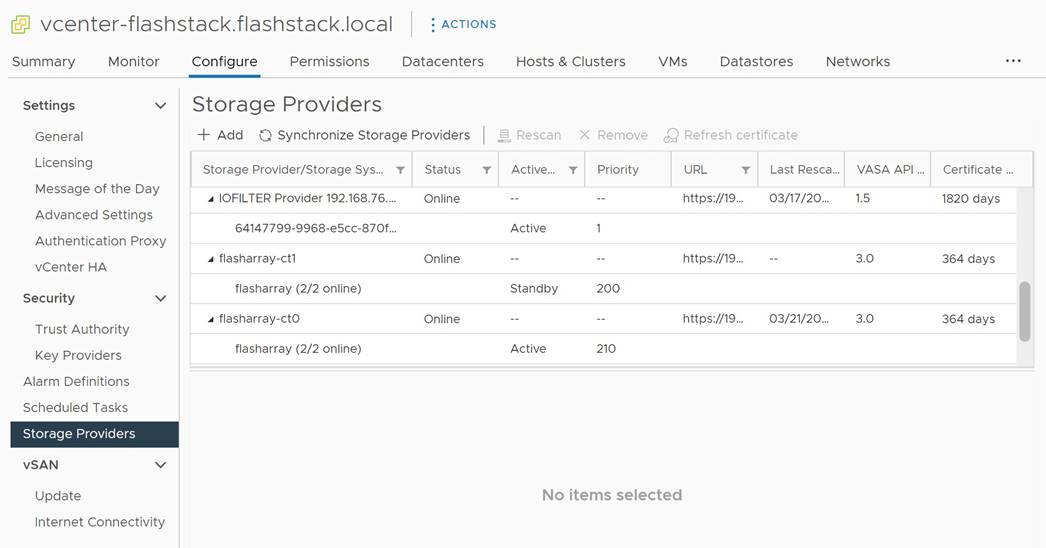Click Refresh certificate label
Viewport: 1046px width, 548px height.
(740, 135)
